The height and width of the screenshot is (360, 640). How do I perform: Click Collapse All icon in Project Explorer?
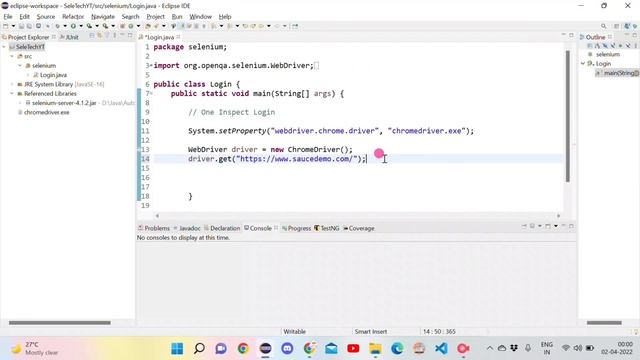pos(91,36)
